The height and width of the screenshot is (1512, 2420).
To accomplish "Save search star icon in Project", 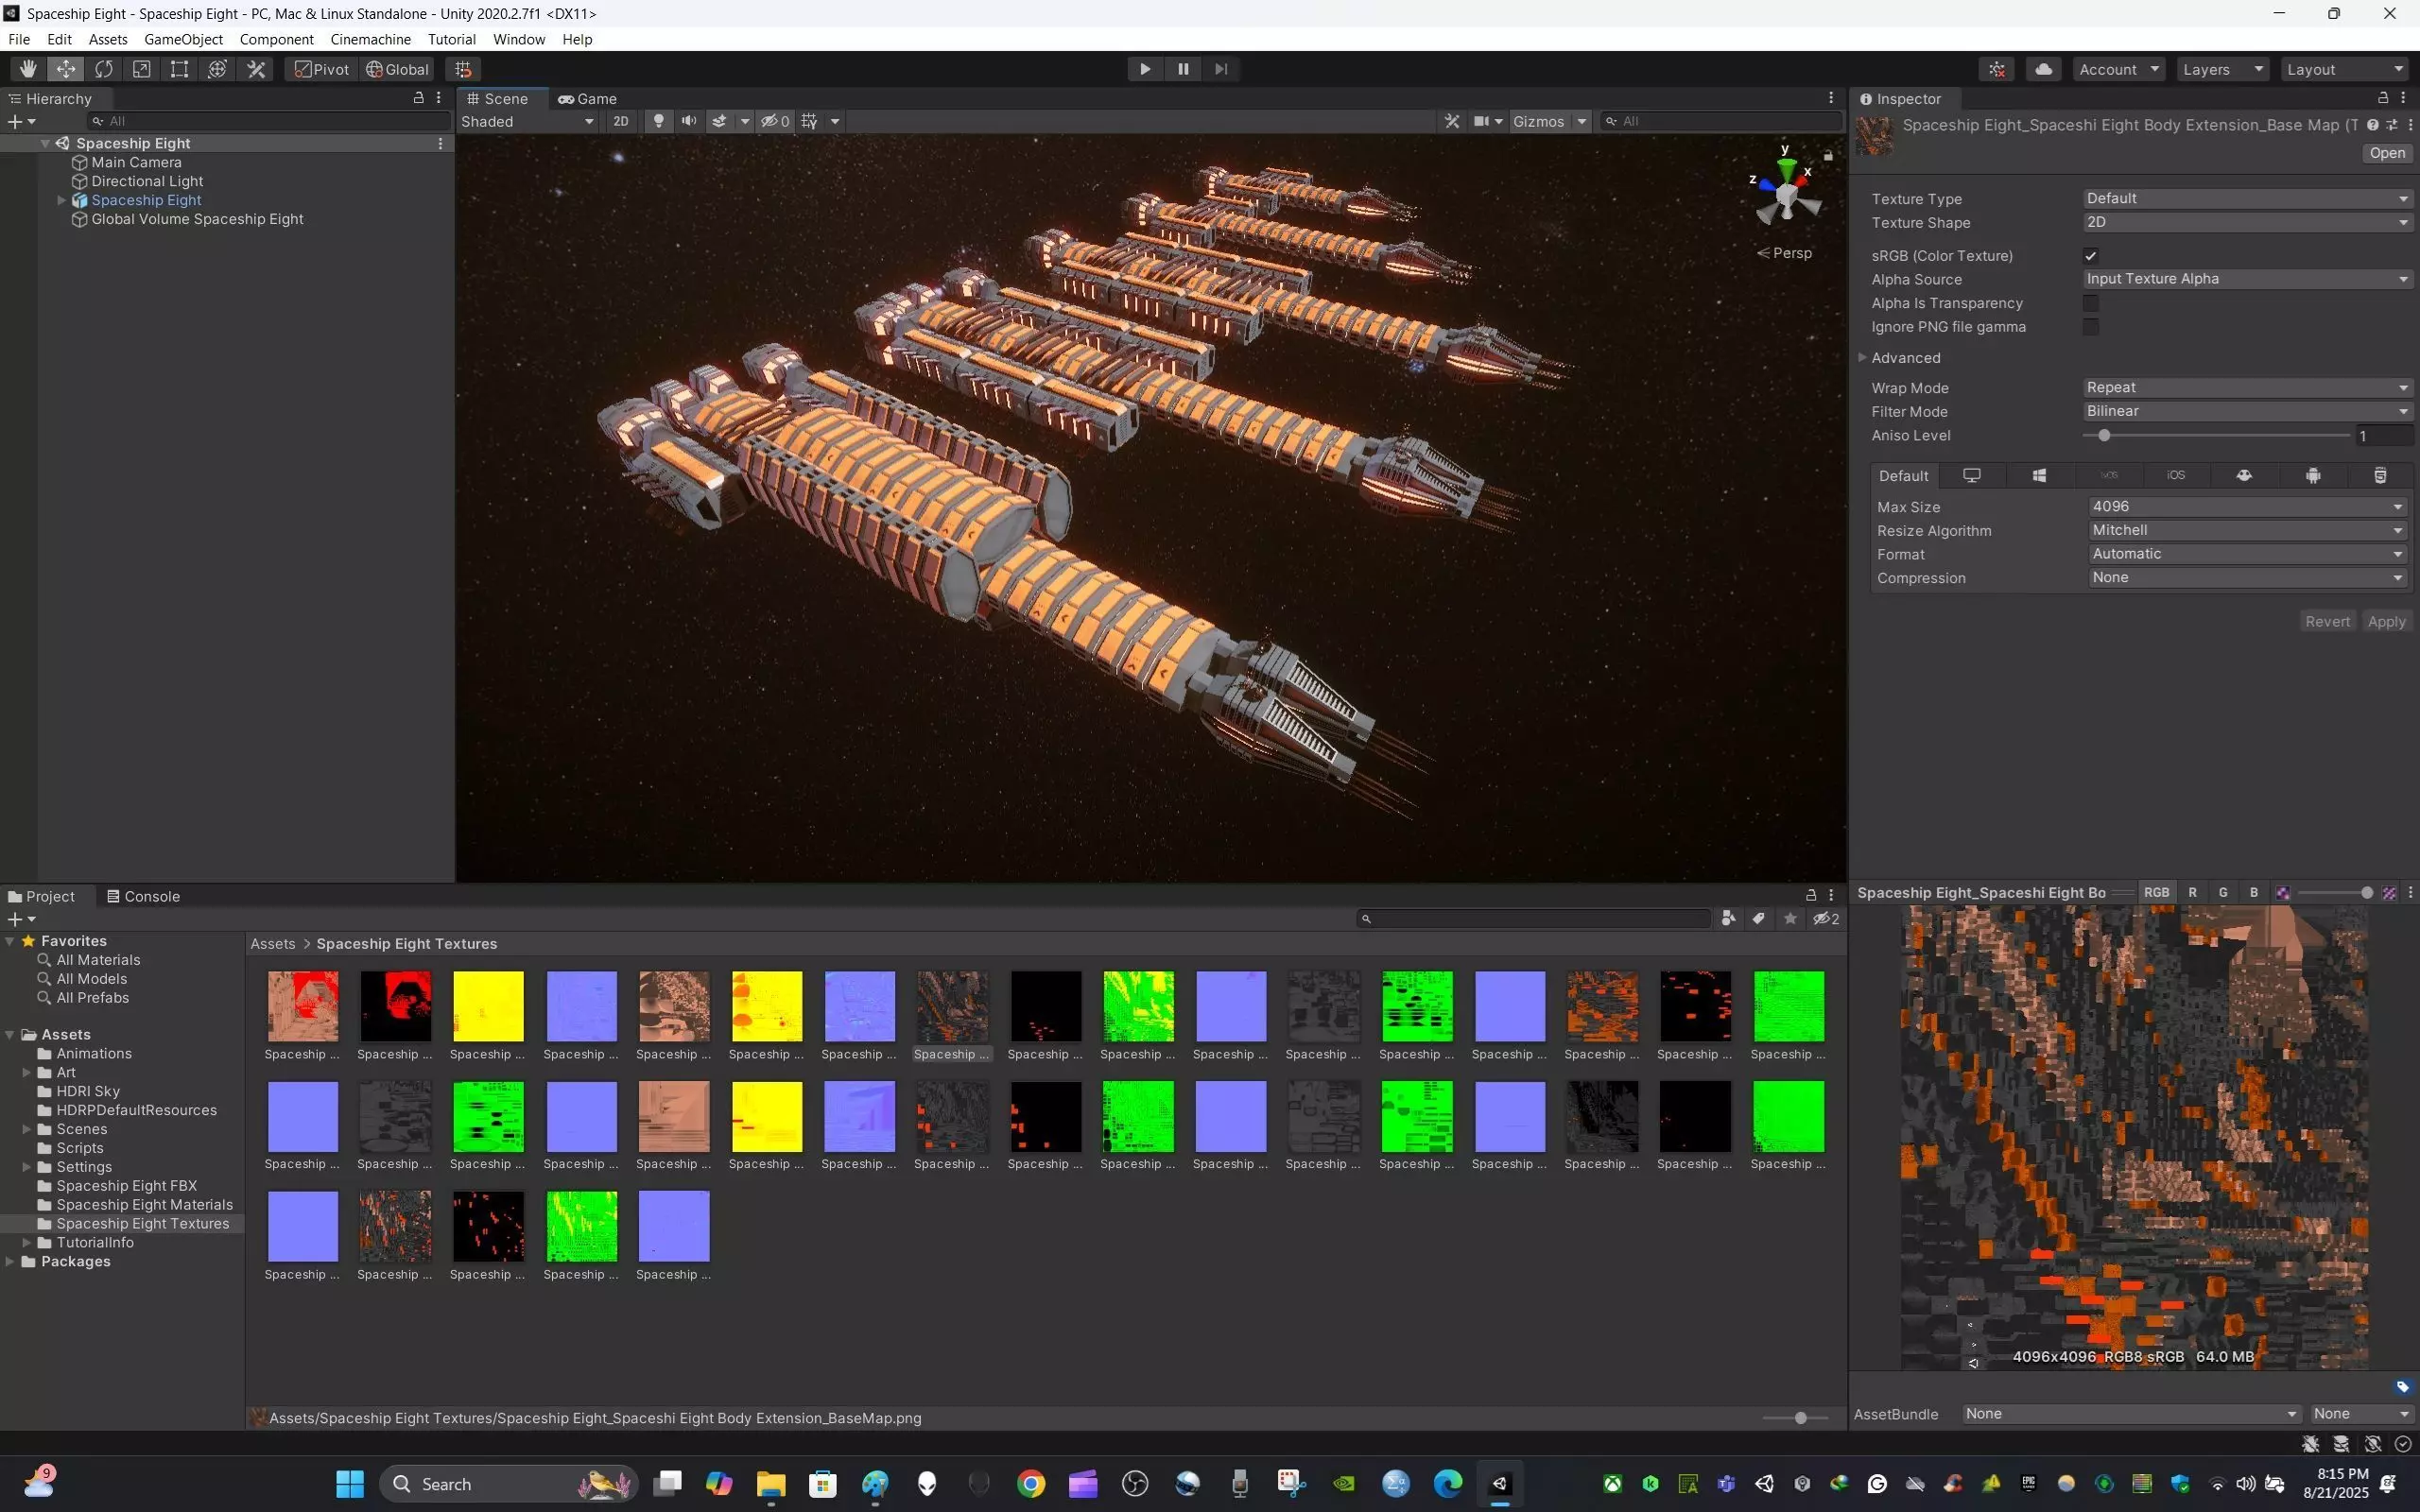I will pos(1790,918).
